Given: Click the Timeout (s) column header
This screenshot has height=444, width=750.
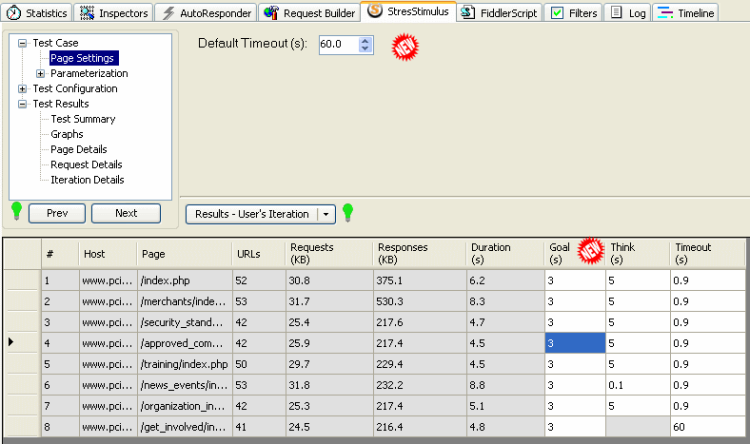Looking at the screenshot, I should click(x=707, y=254).
